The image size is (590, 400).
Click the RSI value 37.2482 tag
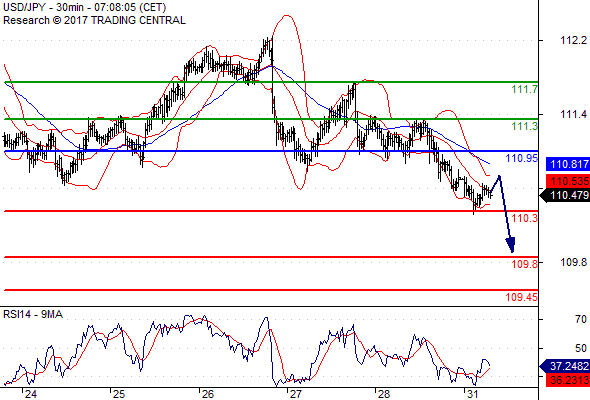[565, 366]
